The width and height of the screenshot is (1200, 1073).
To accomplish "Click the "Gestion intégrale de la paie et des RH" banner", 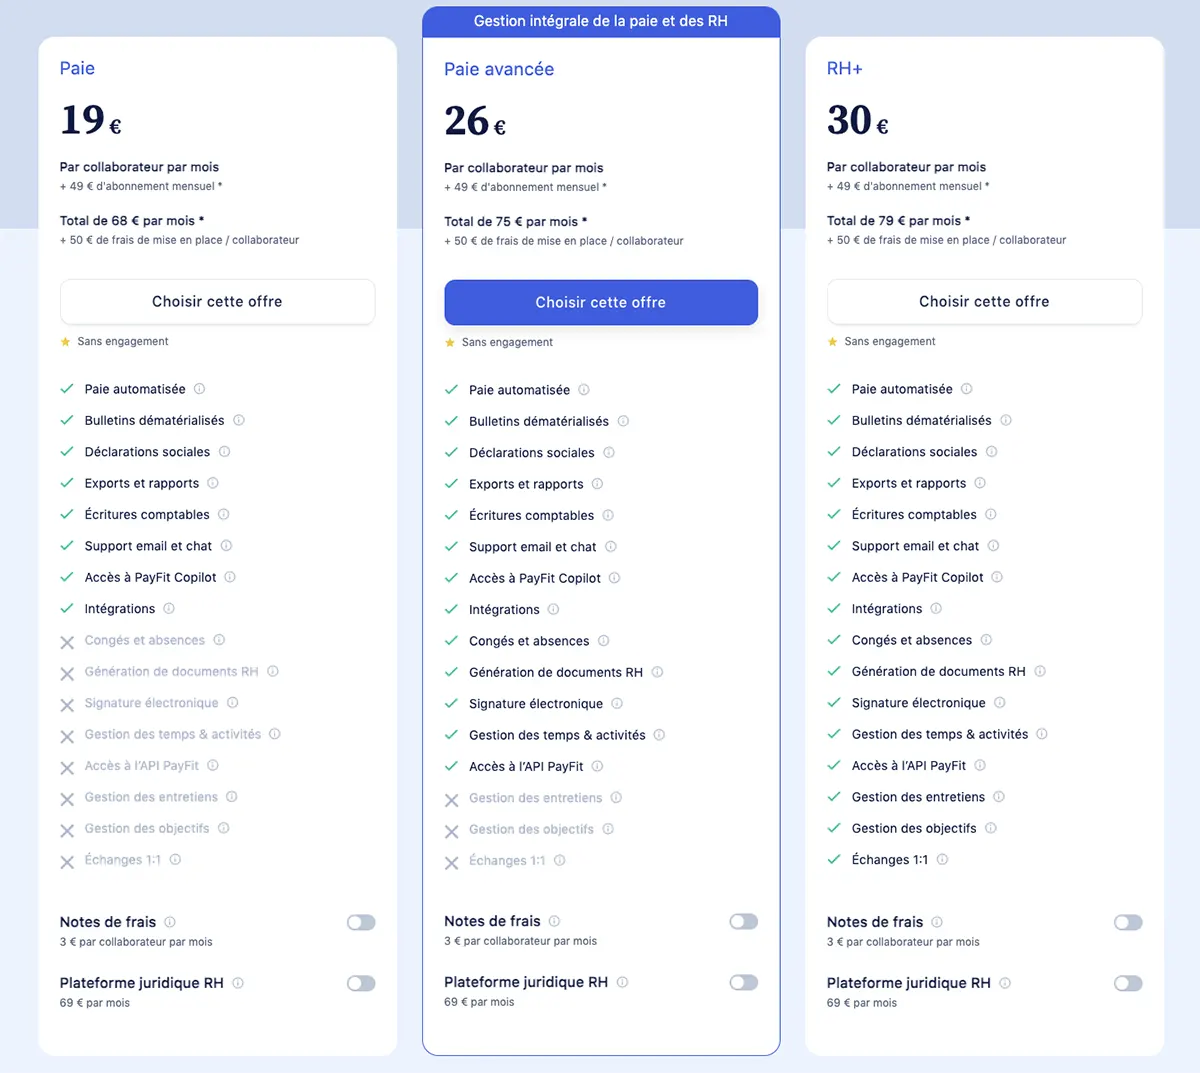I will pyautogui.click(x=601, y=21).
